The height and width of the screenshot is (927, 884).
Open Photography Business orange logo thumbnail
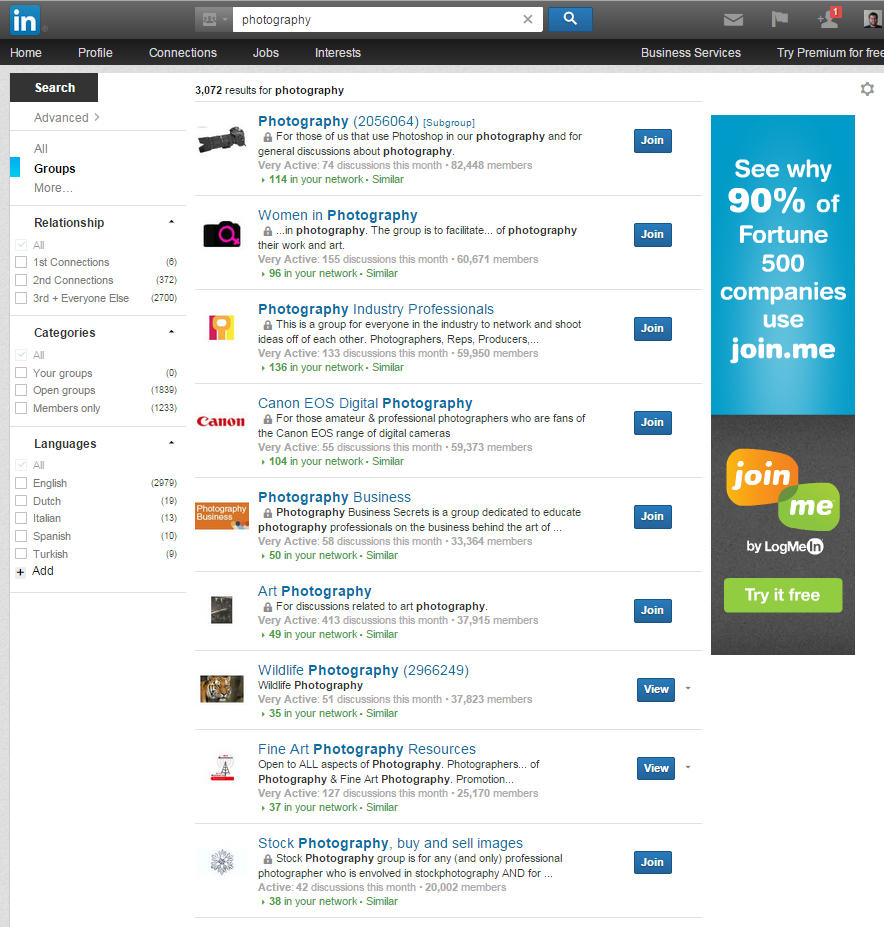[x=222, y=516]
